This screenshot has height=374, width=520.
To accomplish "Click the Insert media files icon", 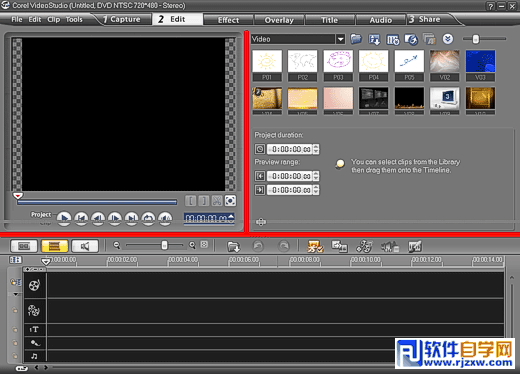I will [233, 247].
